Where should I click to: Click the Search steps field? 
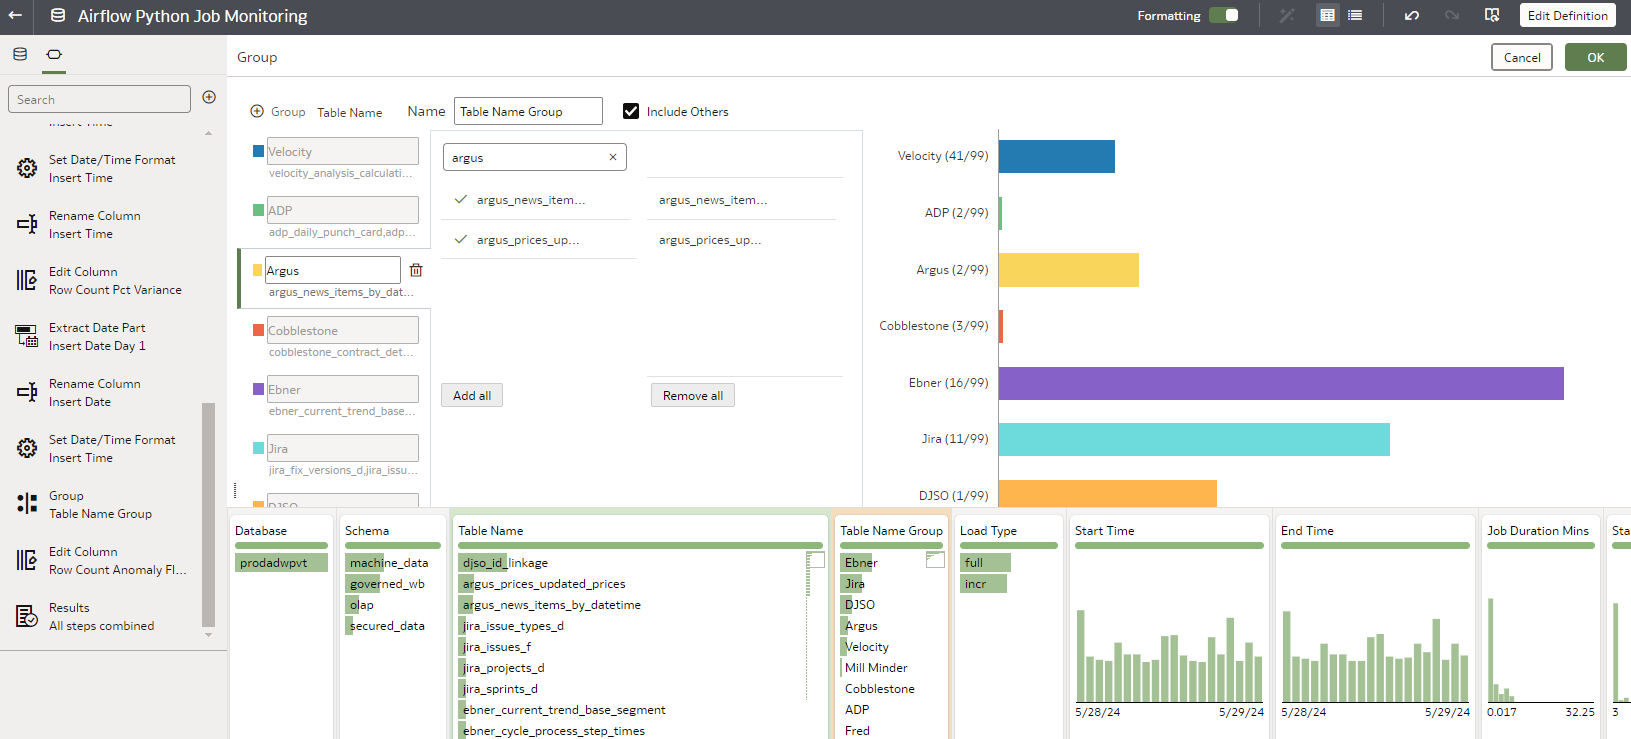coord(99,99)
